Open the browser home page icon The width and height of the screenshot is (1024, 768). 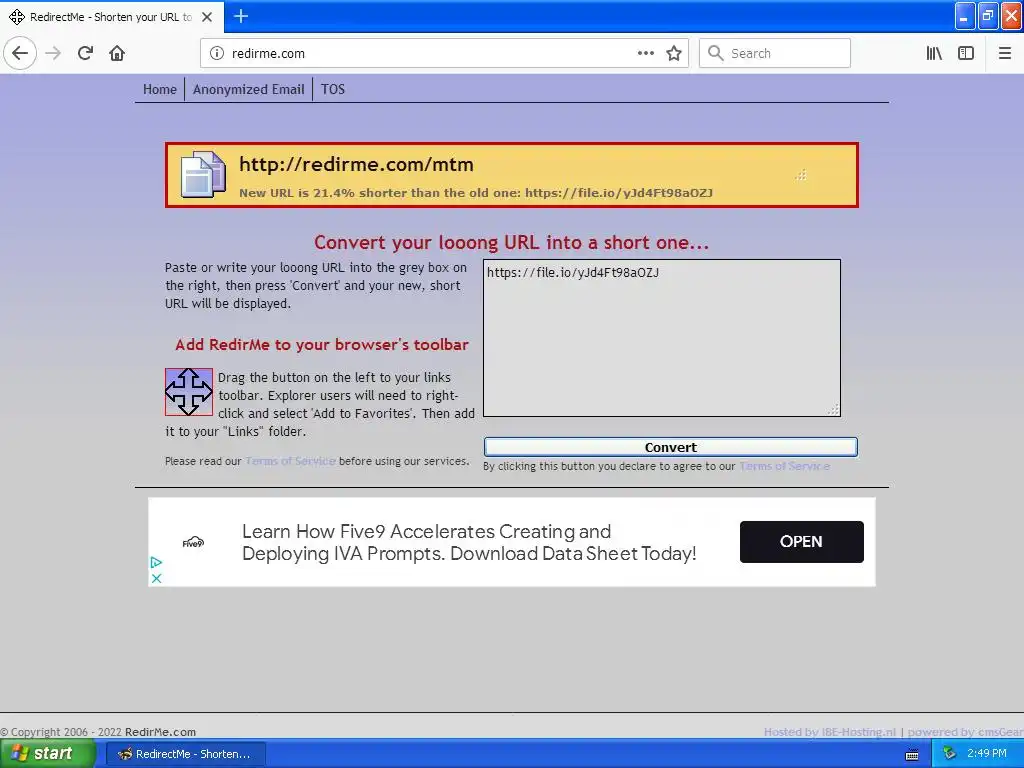coord(117,53)
